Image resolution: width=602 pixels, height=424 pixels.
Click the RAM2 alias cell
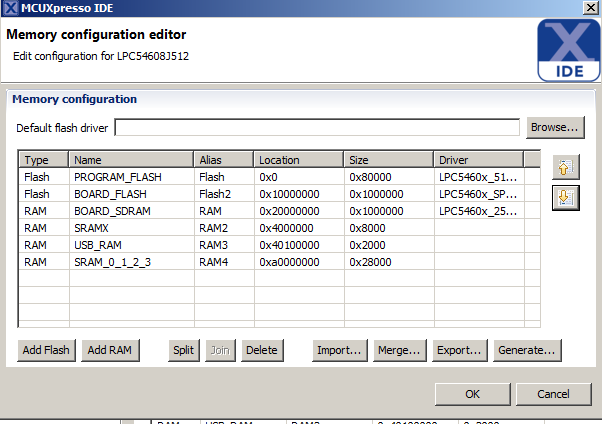coord(224,228)
